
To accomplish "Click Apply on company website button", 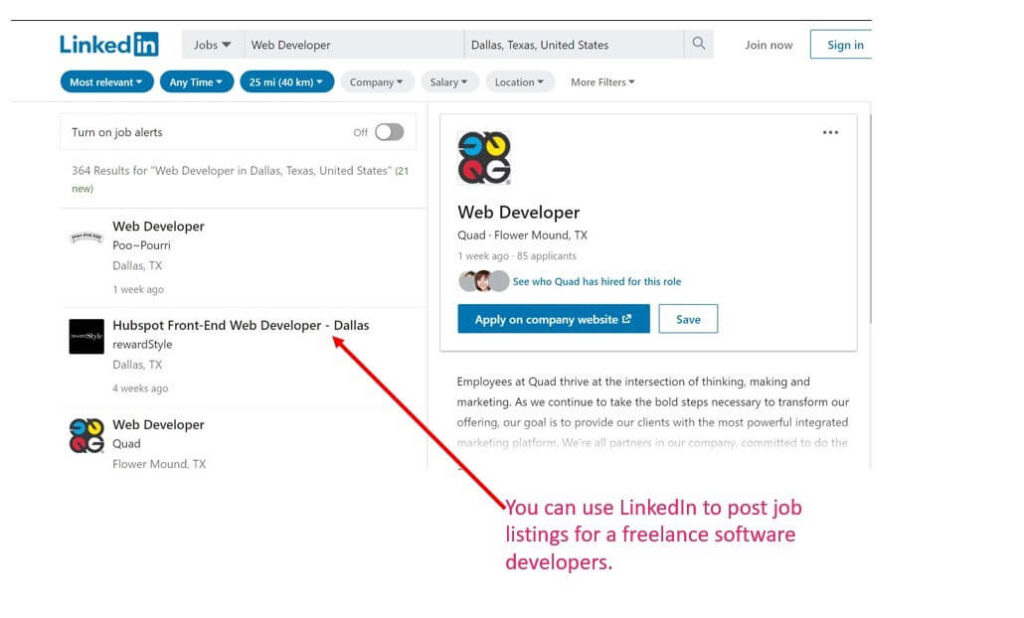I will (553, 319).
